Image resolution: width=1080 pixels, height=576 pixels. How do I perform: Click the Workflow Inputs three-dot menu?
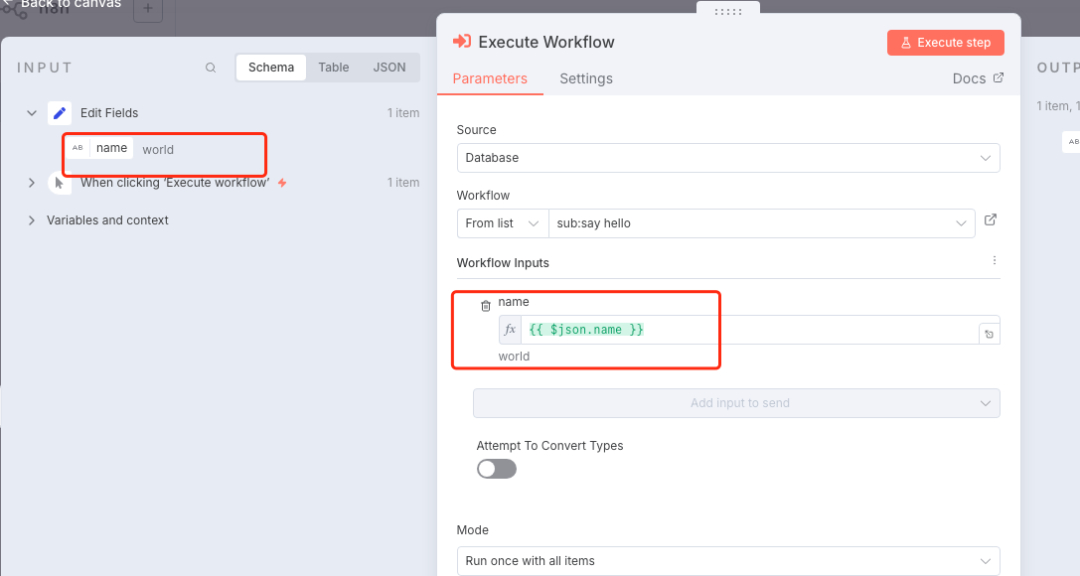pyautogui.click(x=994, y=260)
